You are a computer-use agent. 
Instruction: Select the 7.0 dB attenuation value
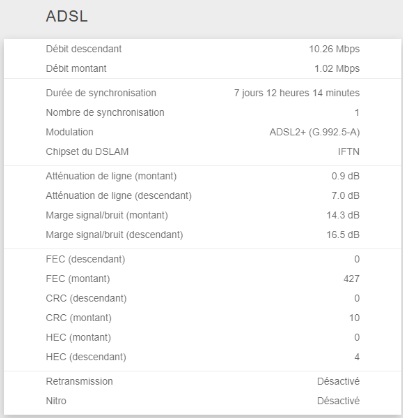[346, 196]
